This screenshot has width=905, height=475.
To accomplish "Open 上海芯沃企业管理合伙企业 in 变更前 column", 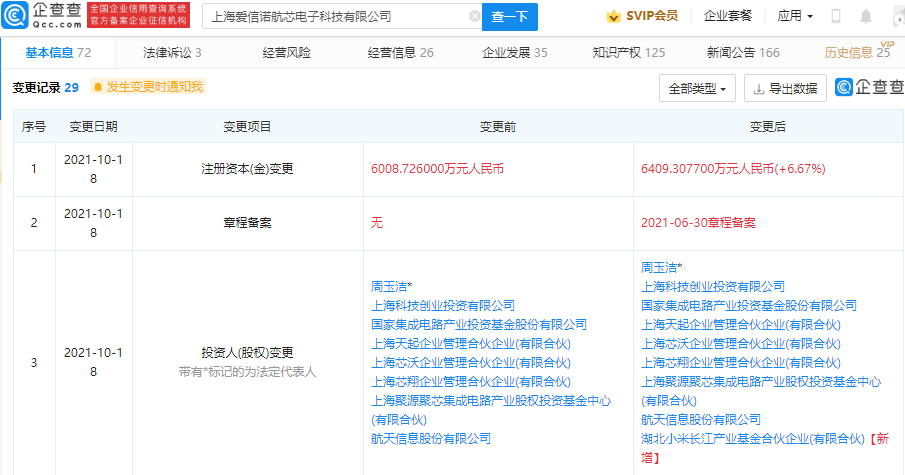I will pyautogui.click(x=470, y=362).
